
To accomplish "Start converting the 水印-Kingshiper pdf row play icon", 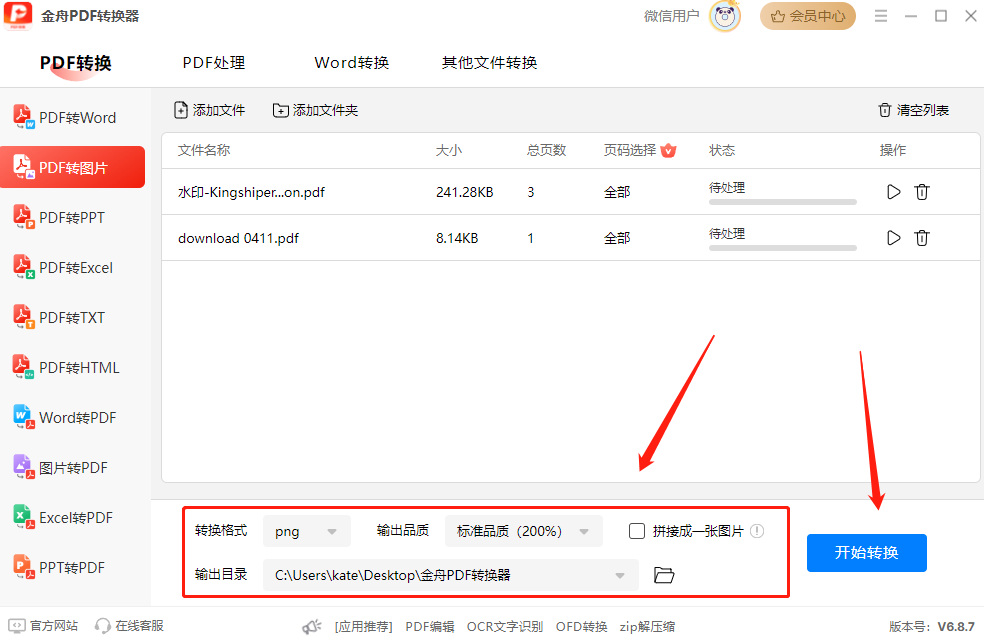I will pyautogui.click(x=894, y=192).
